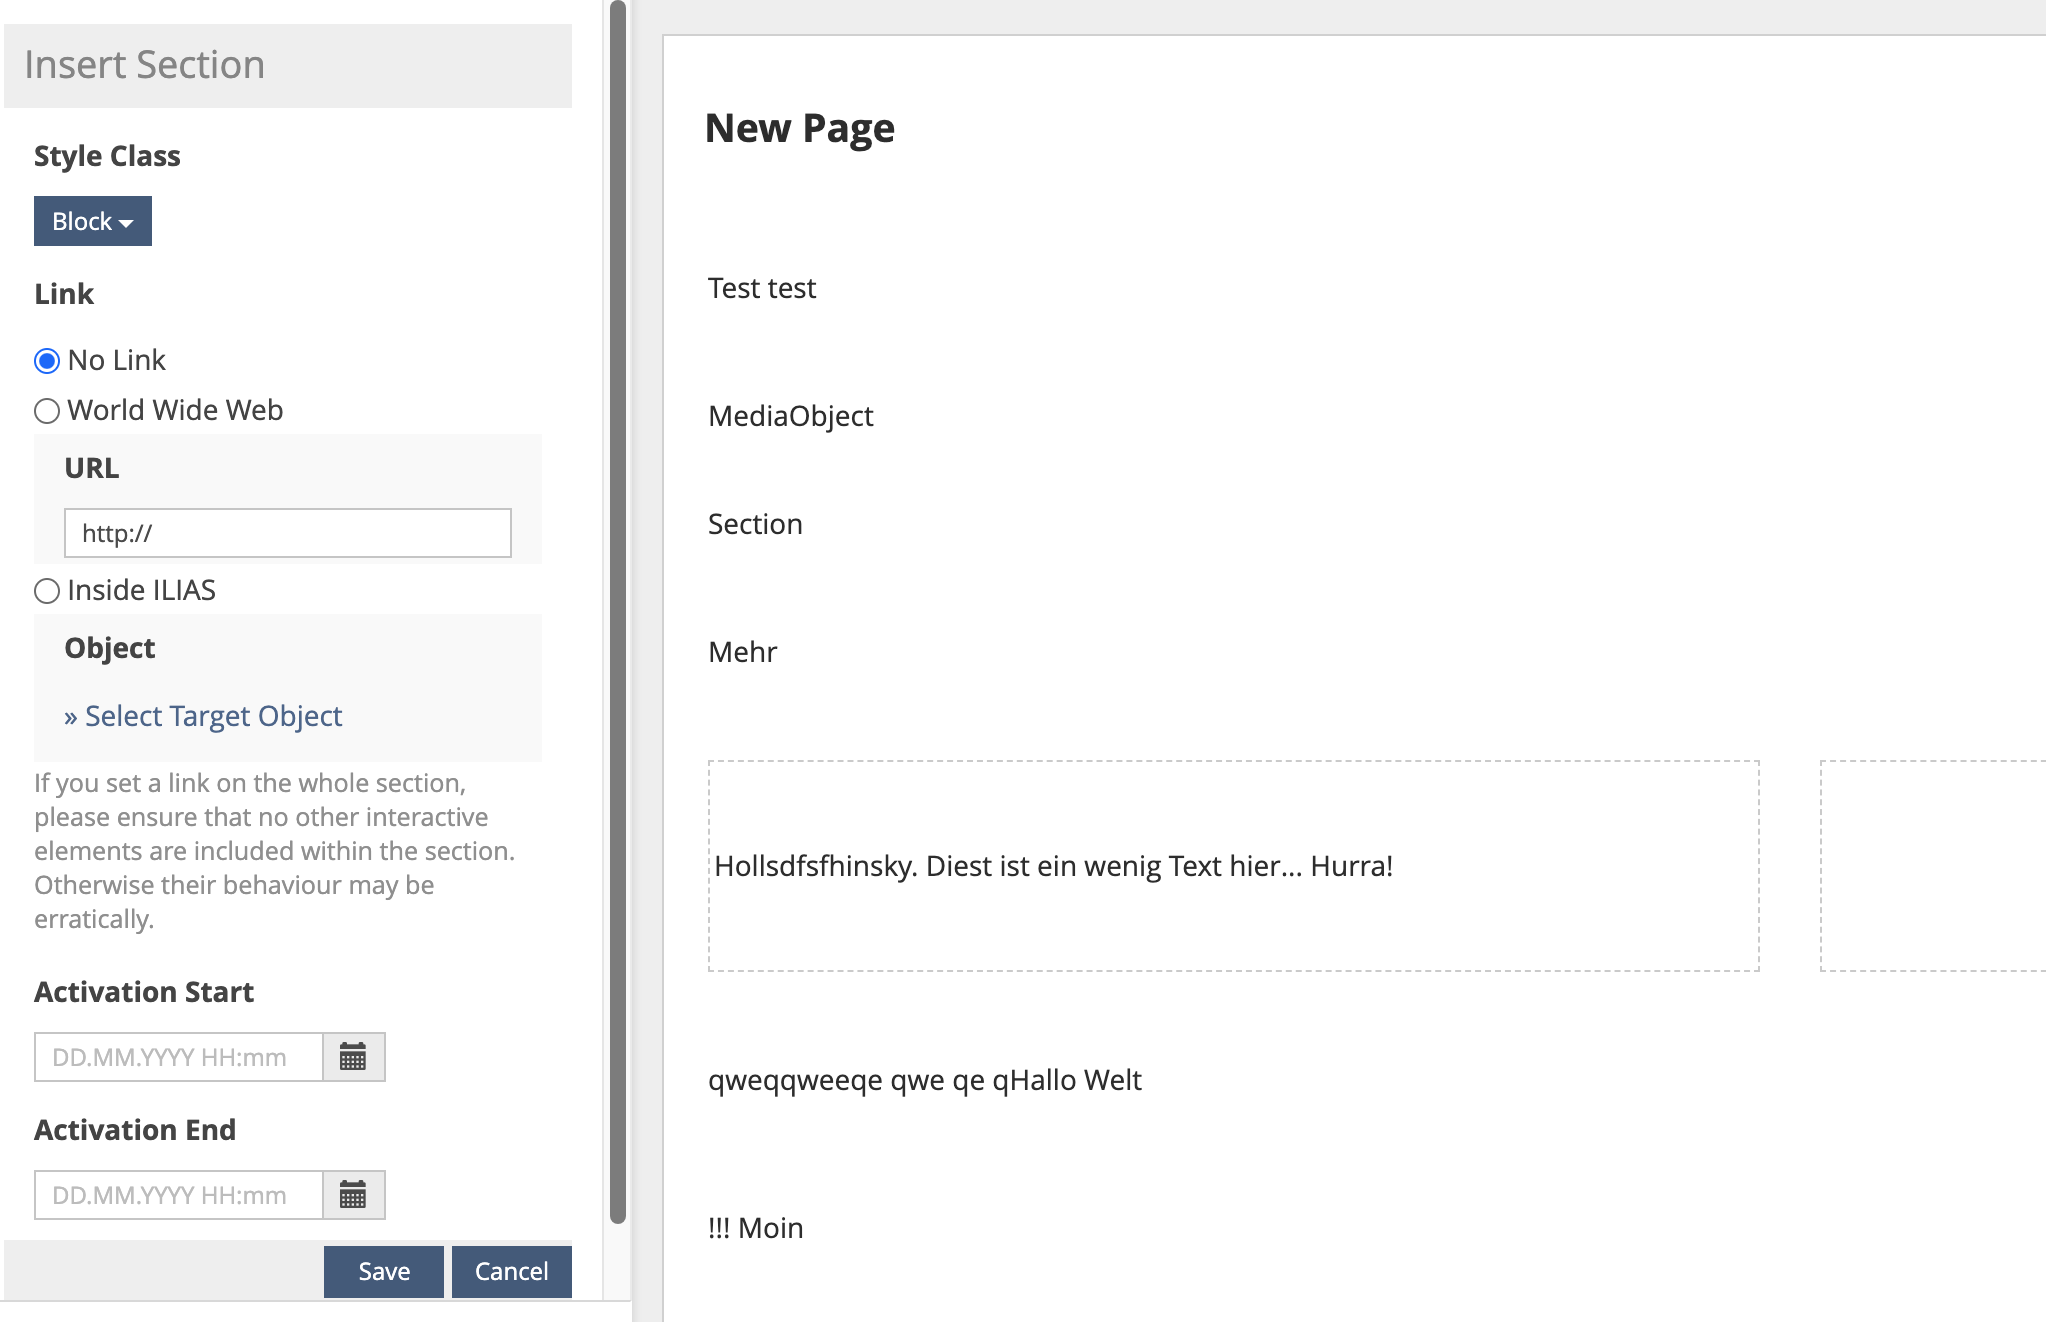Click the sidebar vertical scrollbar
Viewport: 2046px width, 1322px height.
pyautogui.click(x=617, y=610)
